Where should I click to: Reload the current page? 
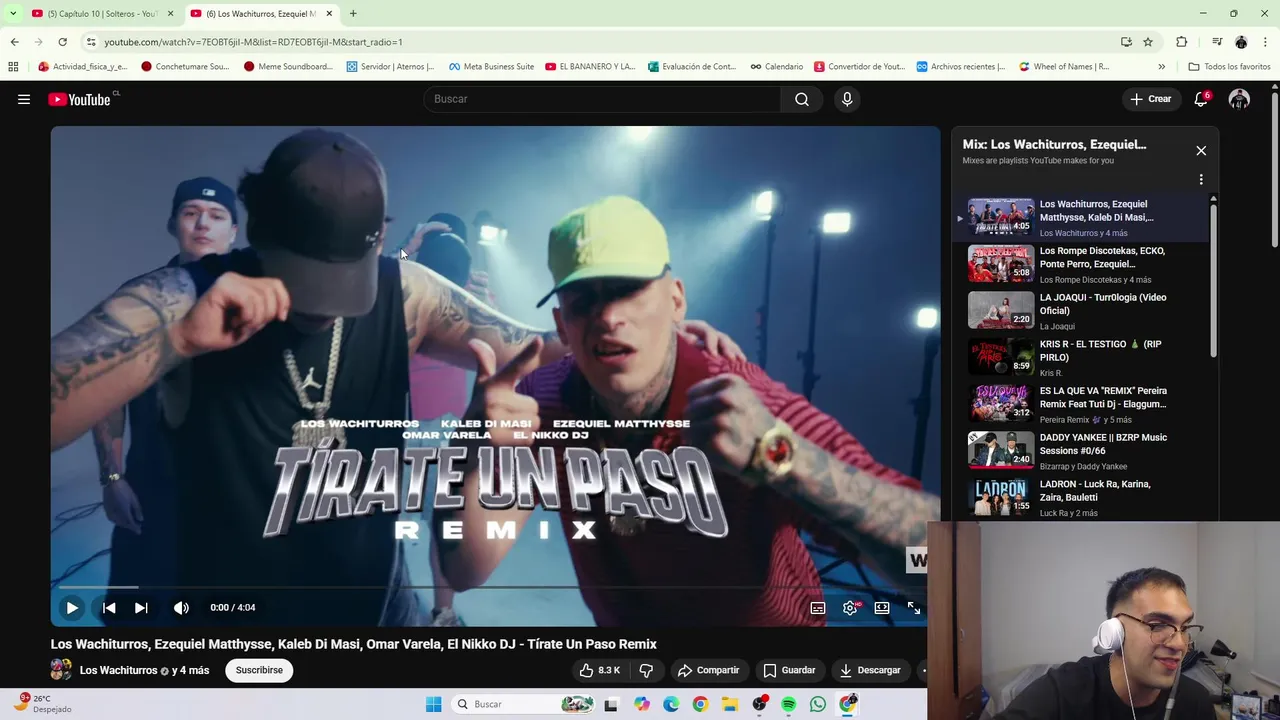point(62,42)
